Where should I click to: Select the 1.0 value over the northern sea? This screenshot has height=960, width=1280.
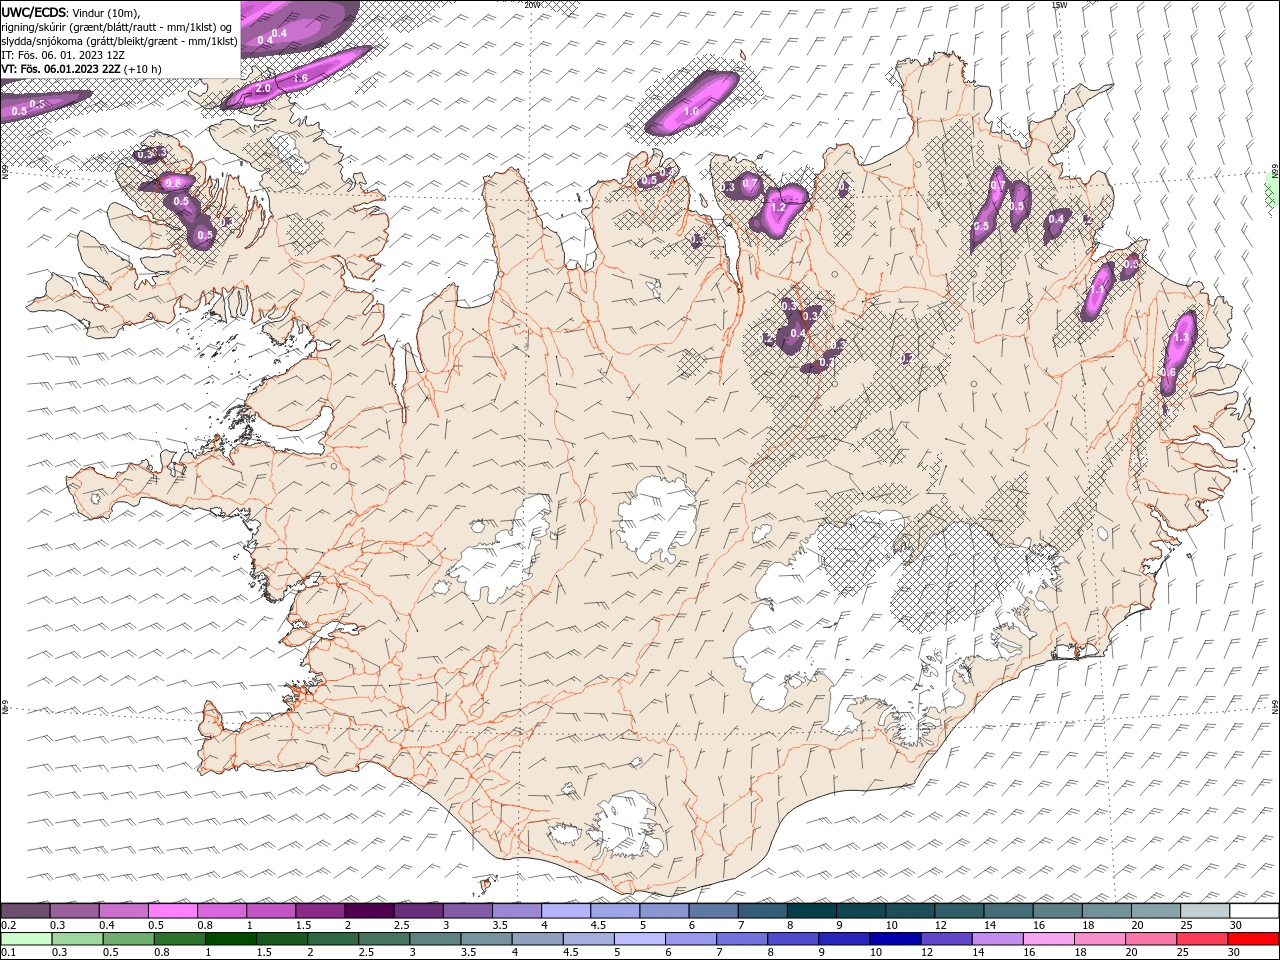(x=691, y=112)
